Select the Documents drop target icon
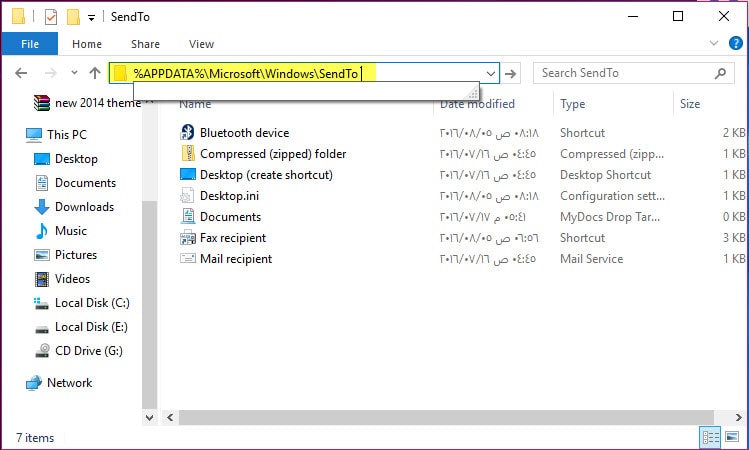 (x=187, y=216)
